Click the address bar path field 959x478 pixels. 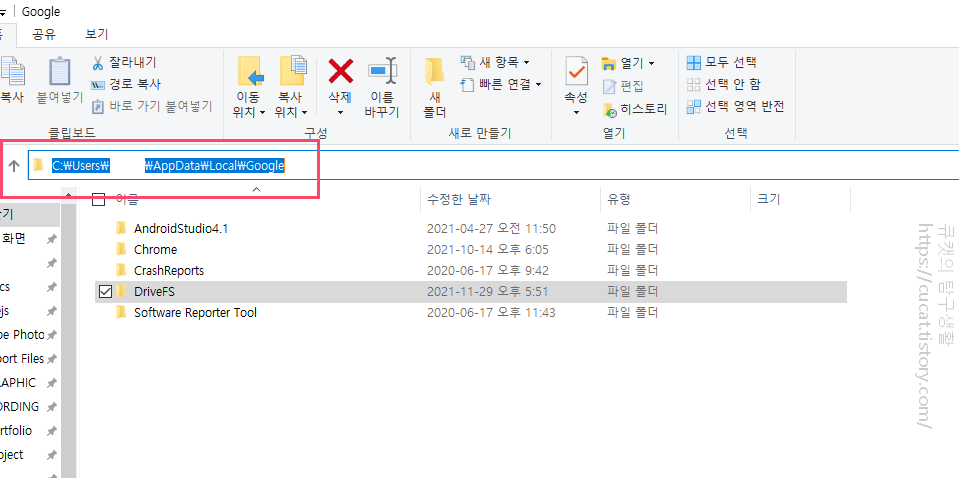click(493, 166)
